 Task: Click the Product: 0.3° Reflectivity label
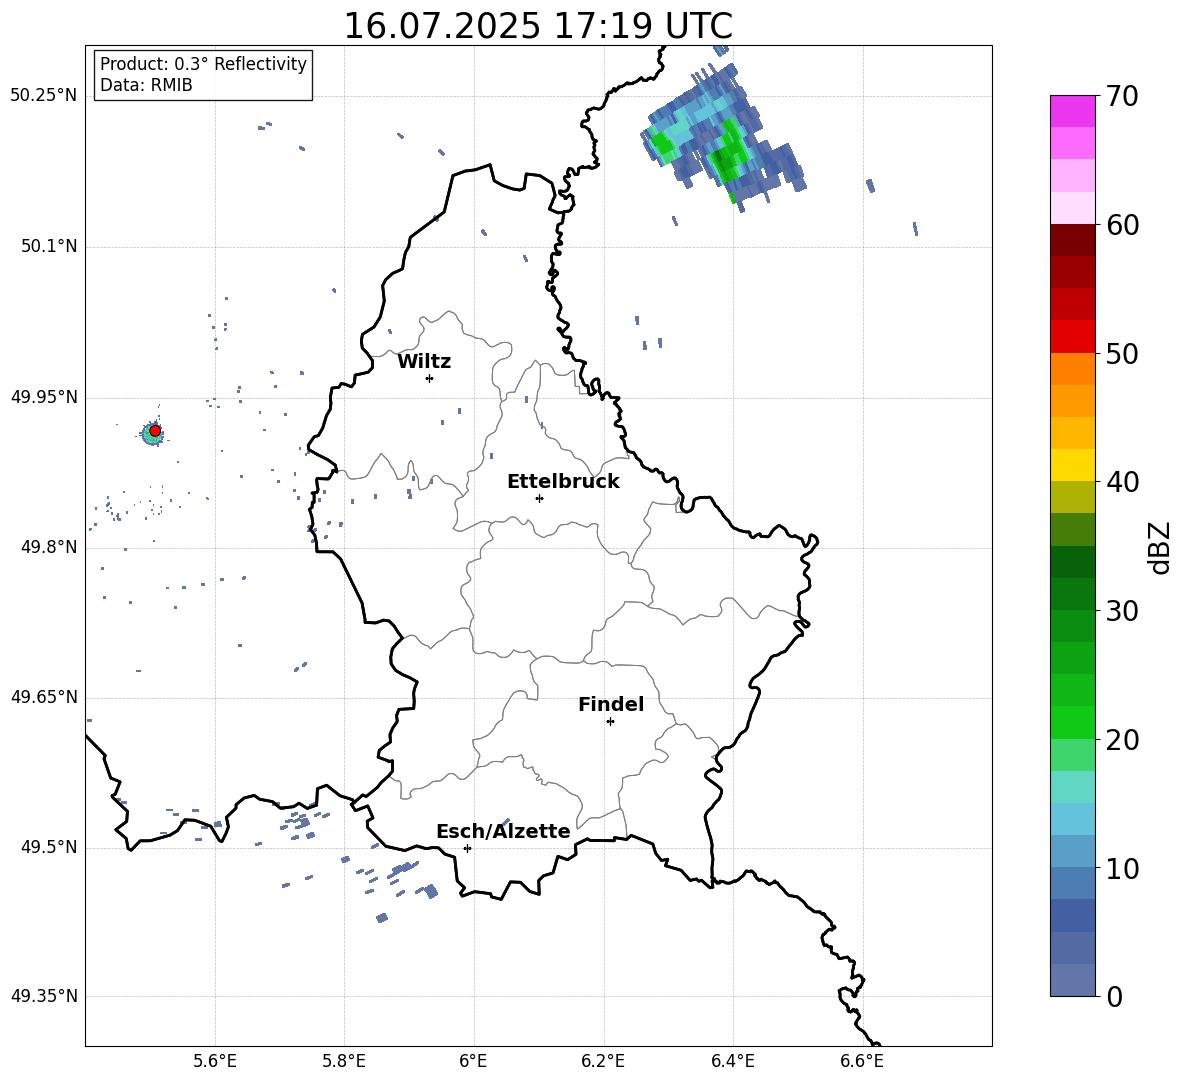point(203,64)
